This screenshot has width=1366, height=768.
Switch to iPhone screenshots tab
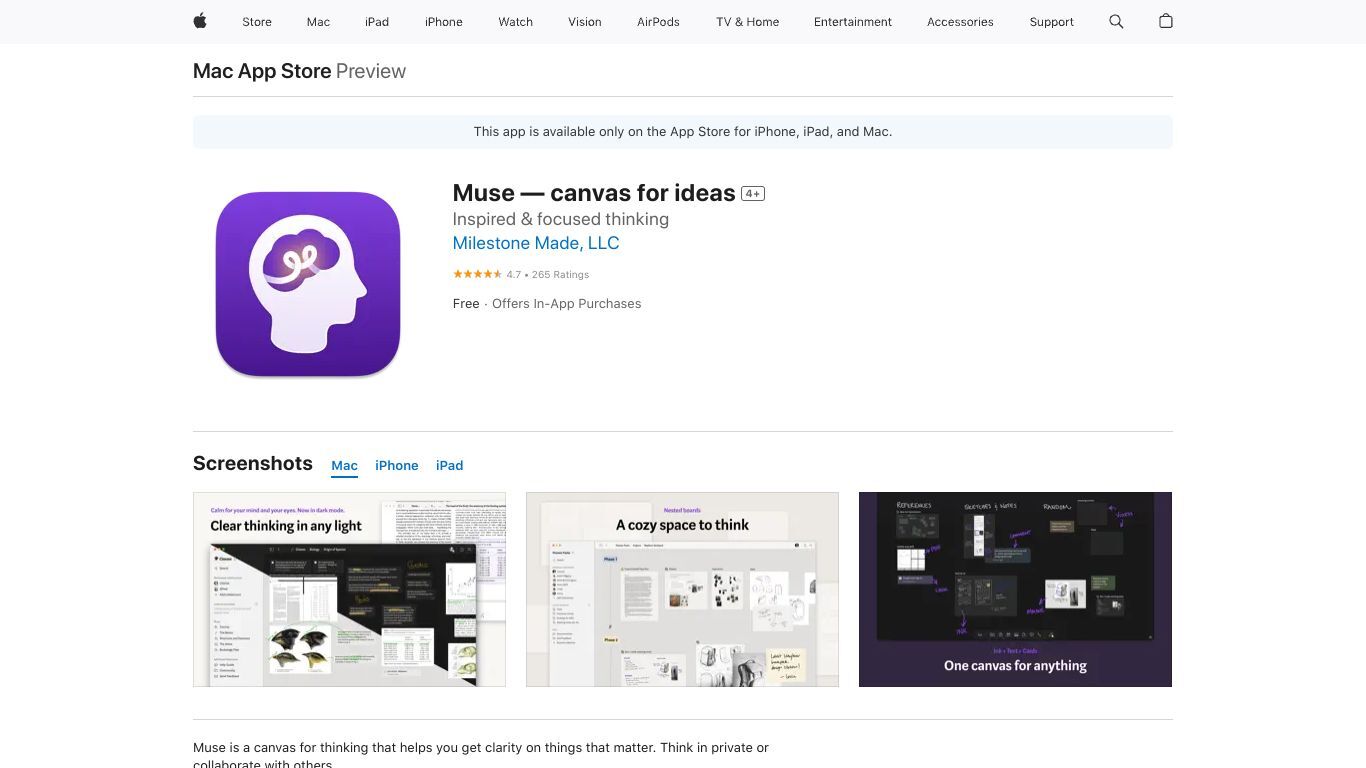tap(397, 465)
